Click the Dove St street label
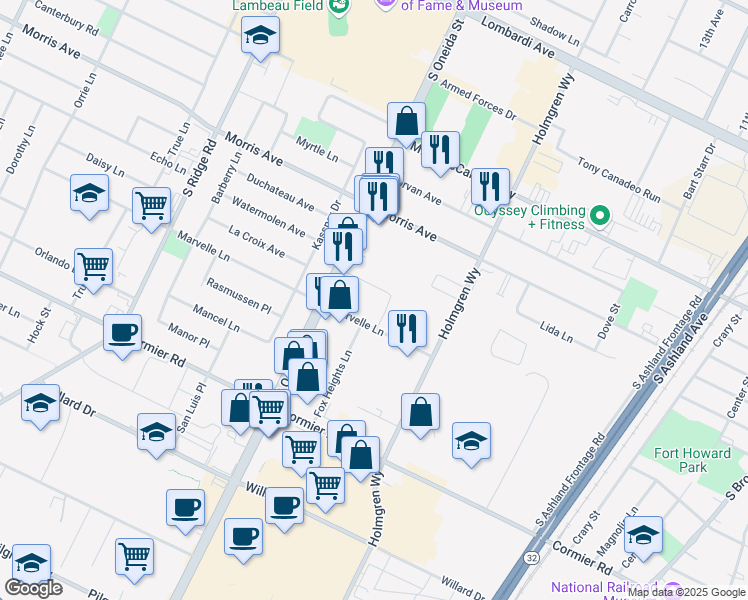The height and width of the screenshot is (600, 748). pos(609,321)
